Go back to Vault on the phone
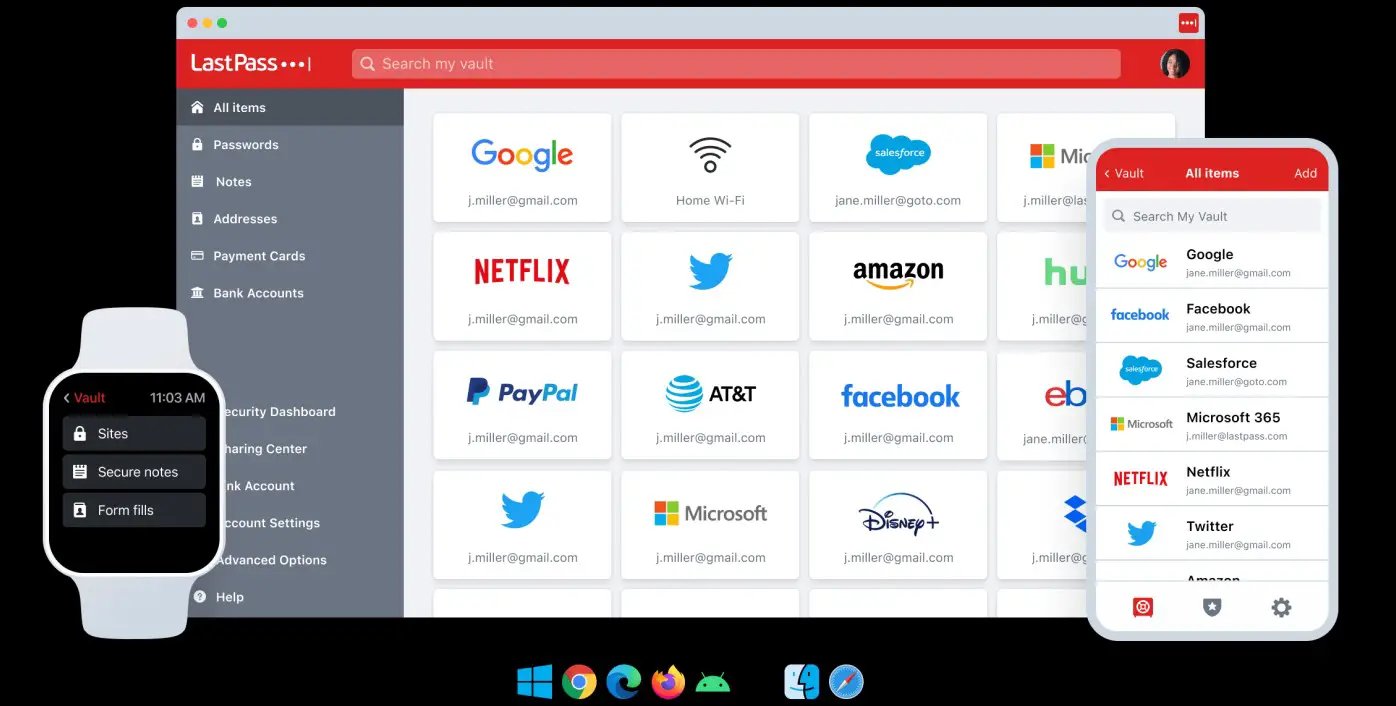This screenshot has height=706, width=1396. click(1124, 173)
